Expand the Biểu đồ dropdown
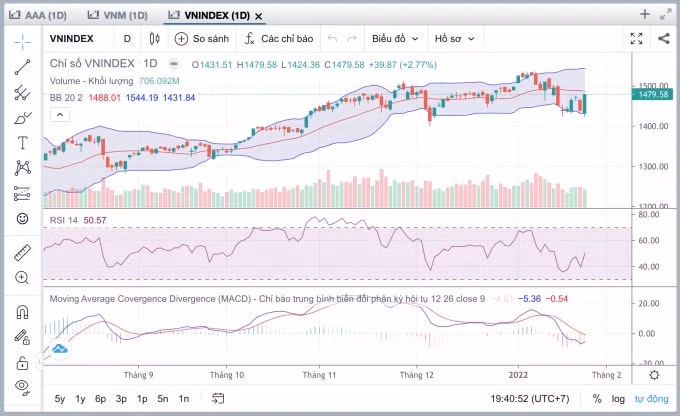The width and height of the screenshot is (680, 416). pyautogui.click(x=395, y=39)
